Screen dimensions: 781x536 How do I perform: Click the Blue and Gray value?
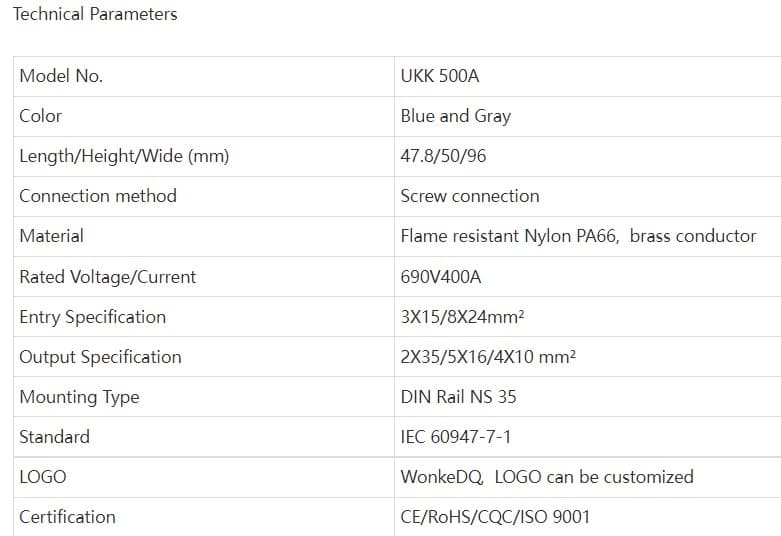[455, 116]
